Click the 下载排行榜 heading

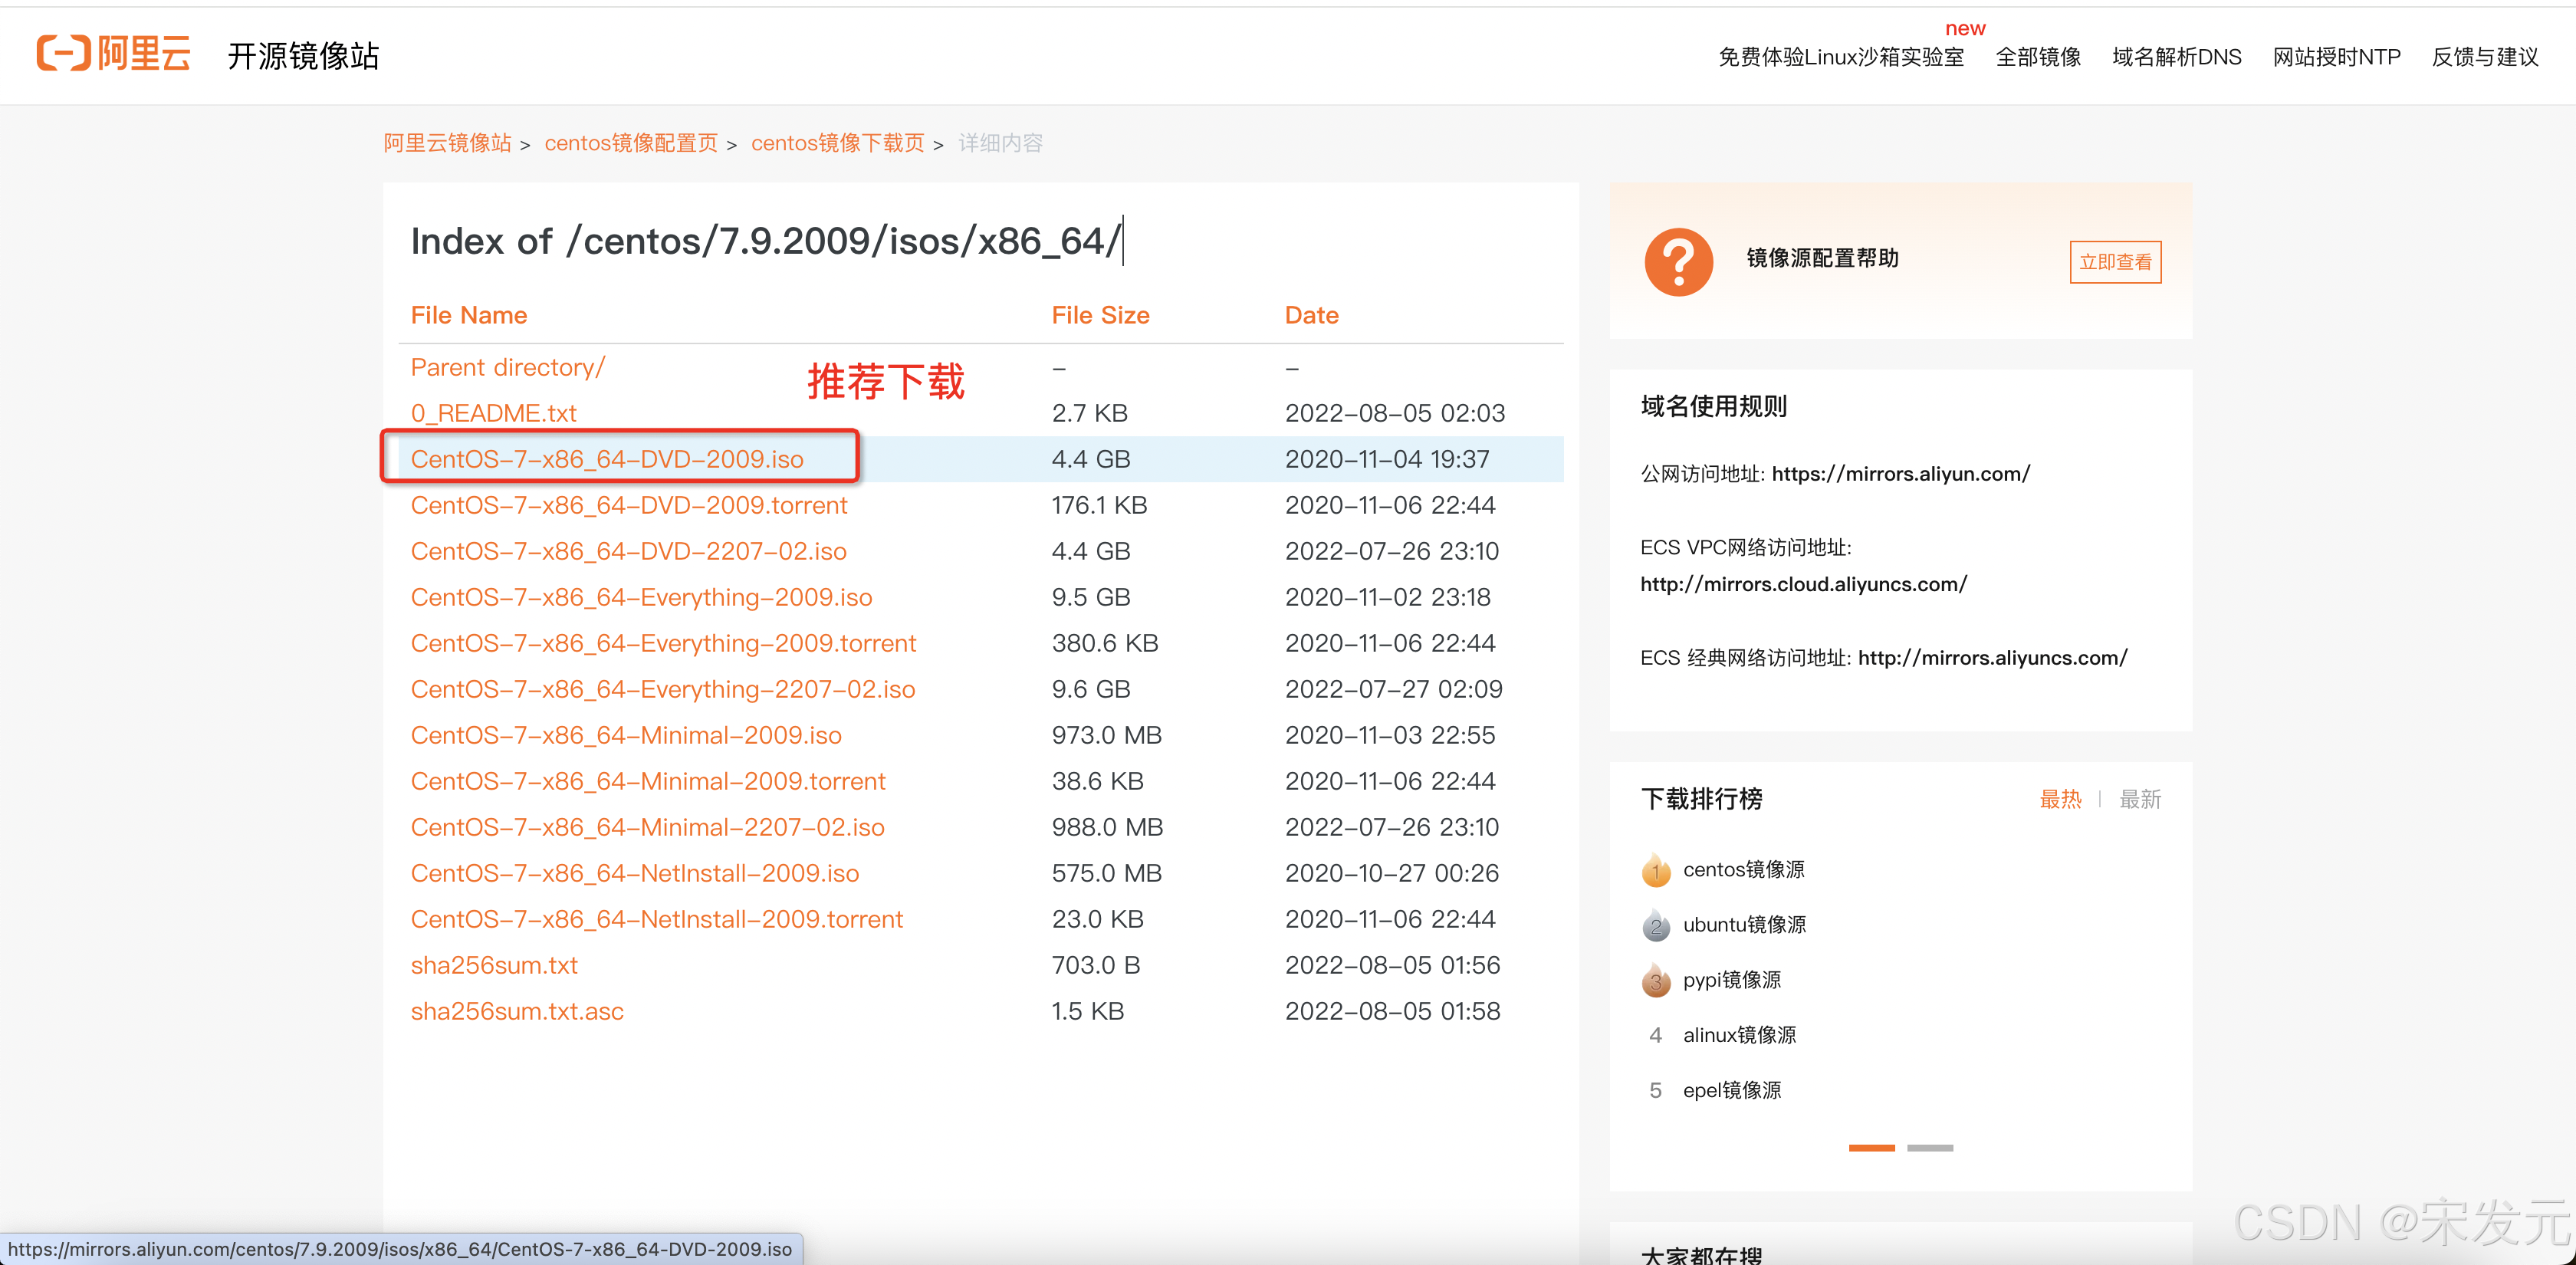(x=1701, y=799)
